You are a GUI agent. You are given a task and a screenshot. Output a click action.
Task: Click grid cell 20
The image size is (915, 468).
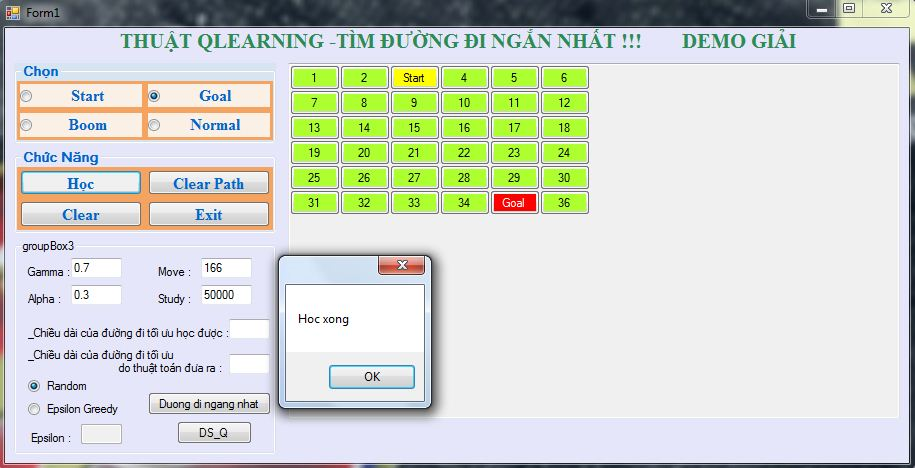pyautogui.click(x=364, y=153)
